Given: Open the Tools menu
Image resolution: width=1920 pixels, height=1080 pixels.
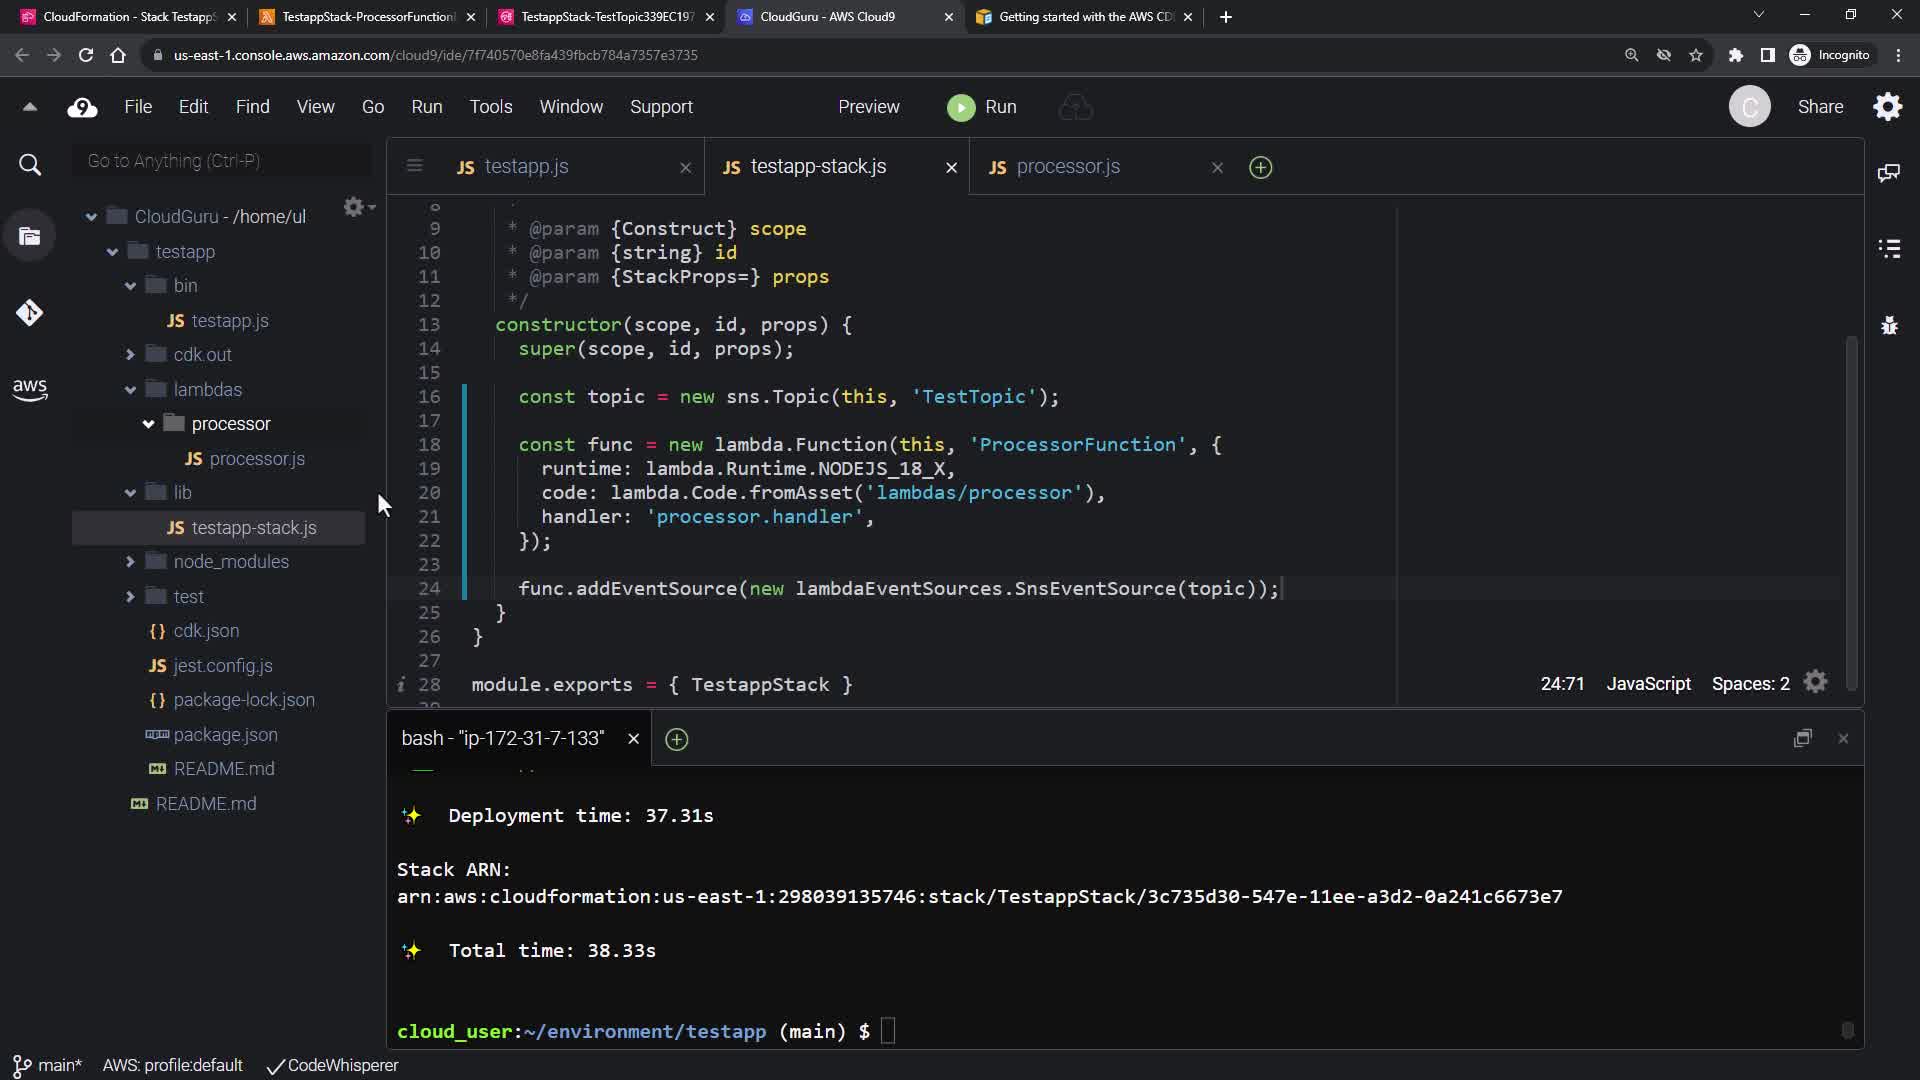Looking at the screenshot, I should (490, 107).
